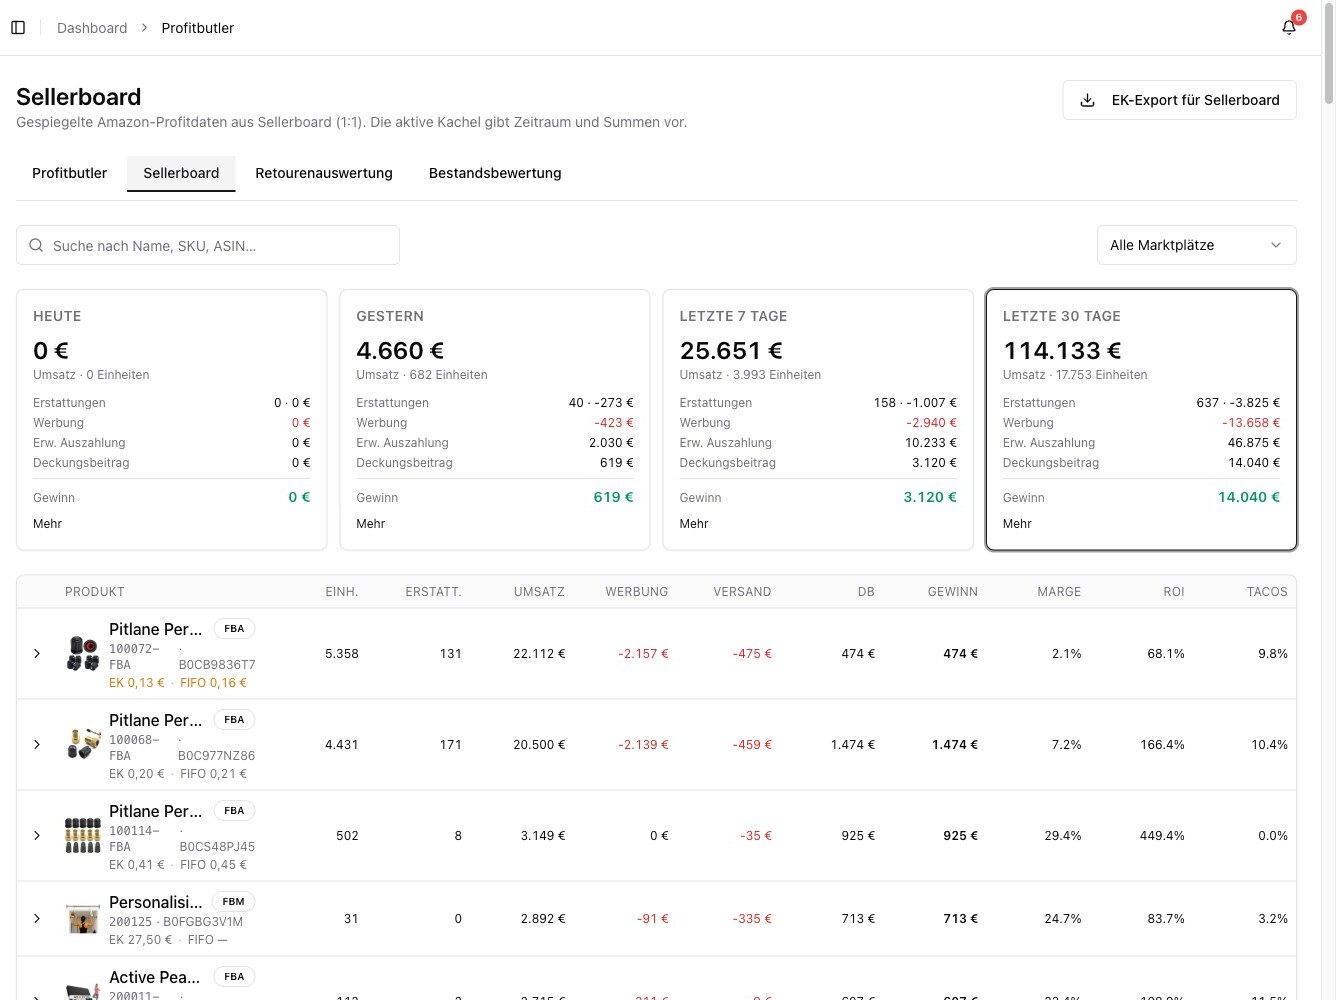Click the search magnifier icon

pyautogui.click(x=36, y=245)
